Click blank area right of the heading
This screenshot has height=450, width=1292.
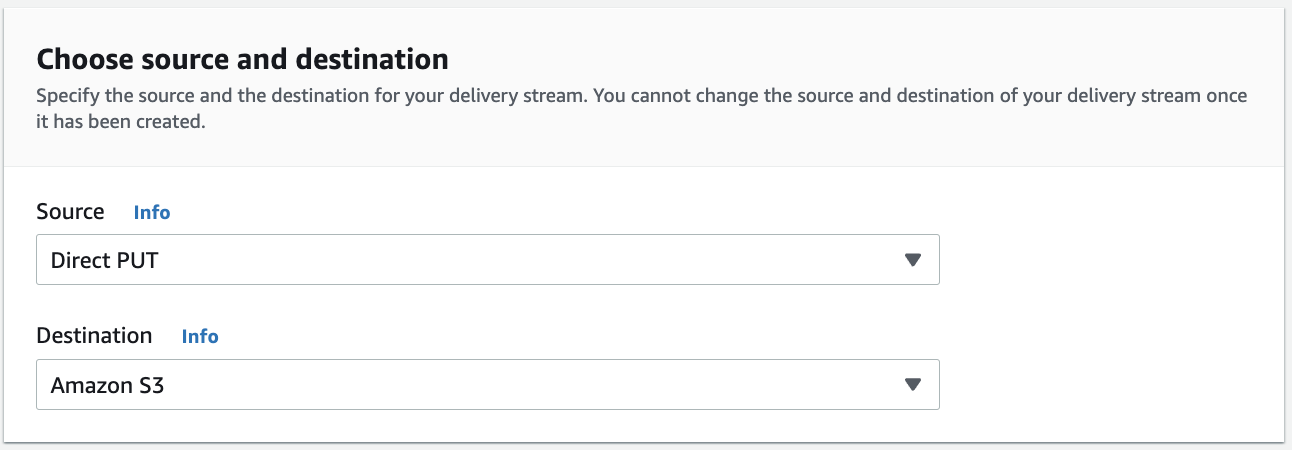[850, 59]
